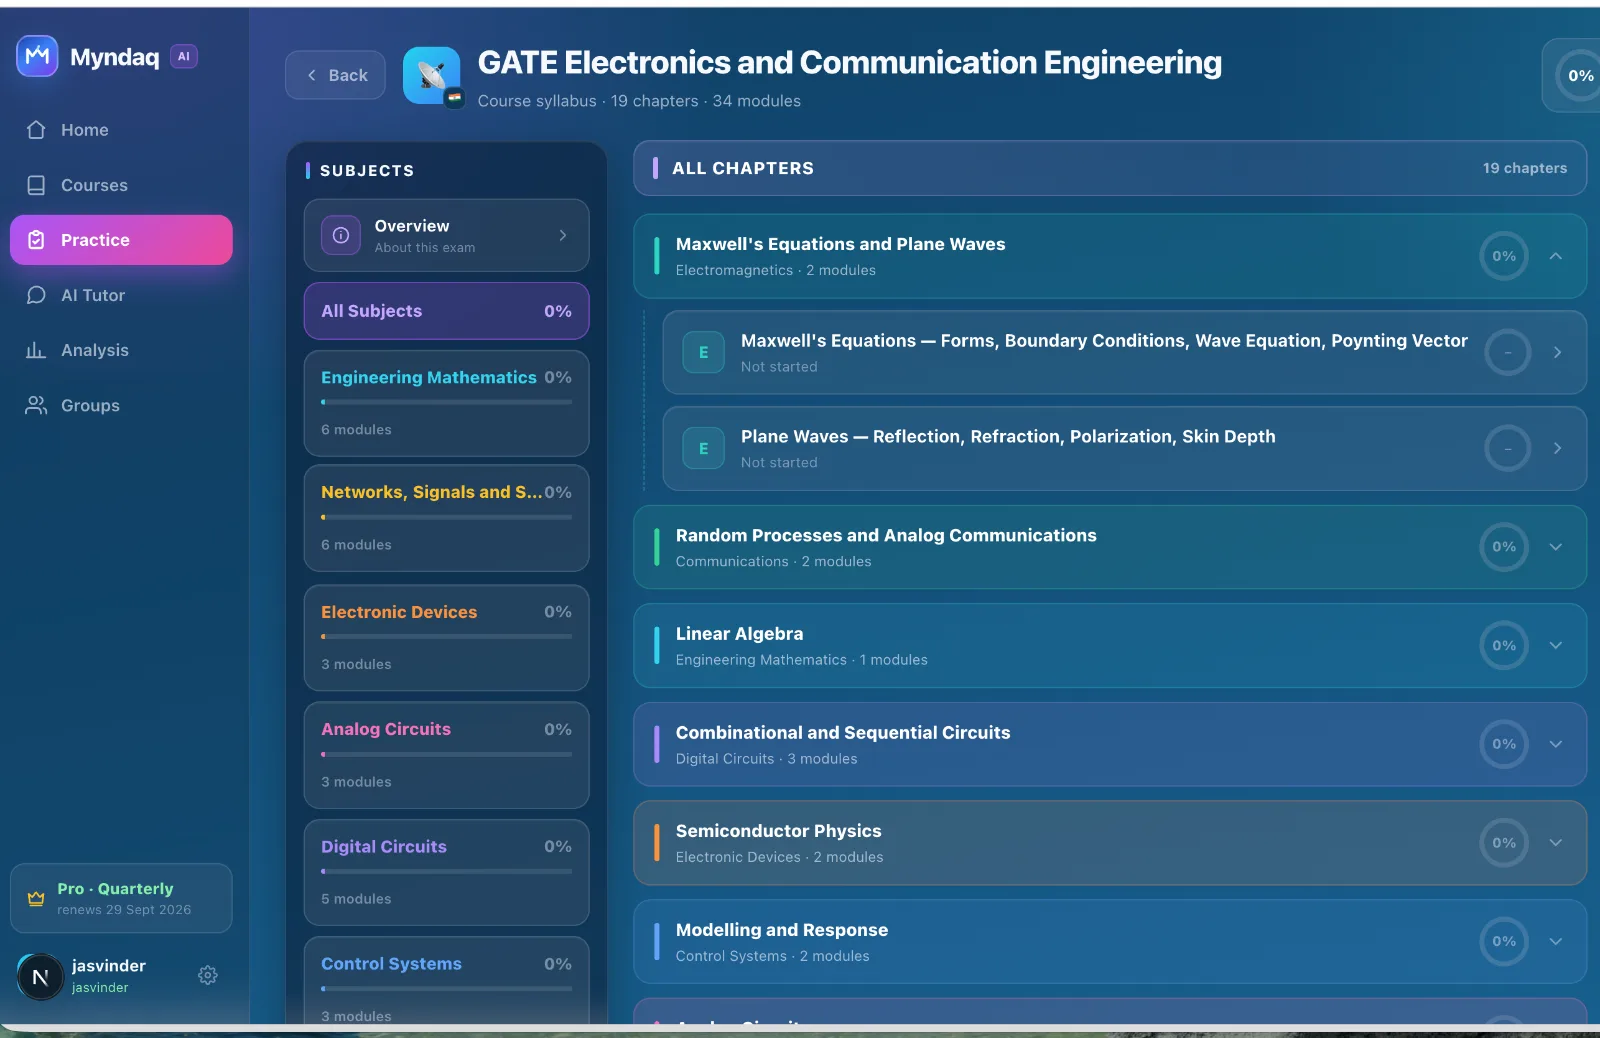Go back using the Back button
The height and width of the screenshot is (1038, 1600).
tap(335, 75)
